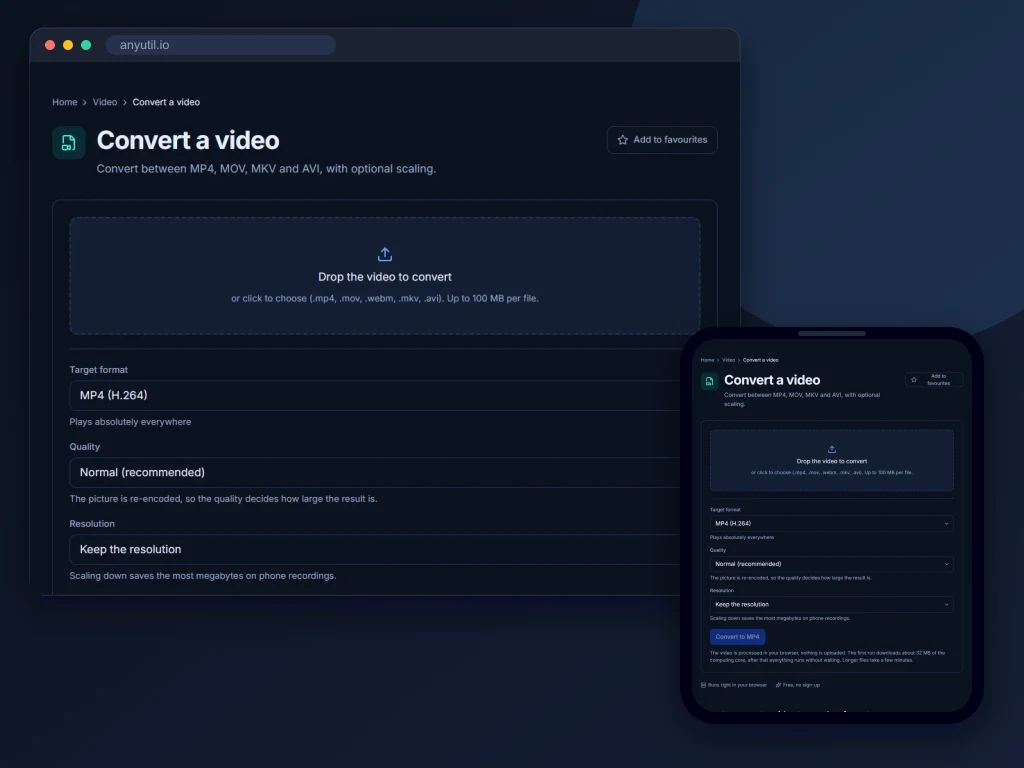Screen dimensions: 1024x768
Task: Click phone note 'The video is processed in your browser'
Action: [x=827, y=656]
